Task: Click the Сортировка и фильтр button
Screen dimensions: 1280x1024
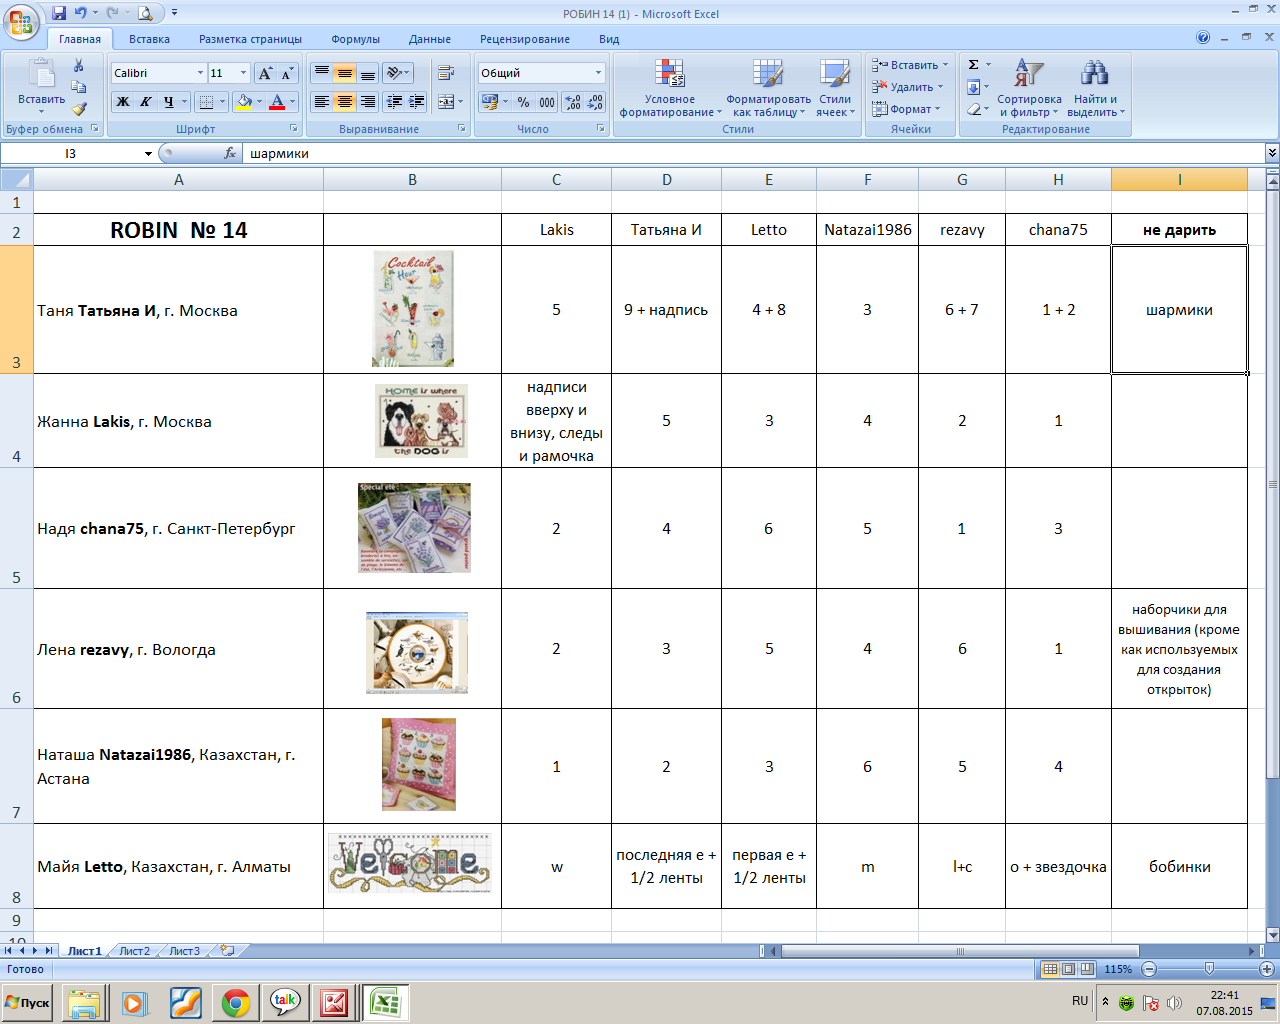Action: click(1029, 88)
